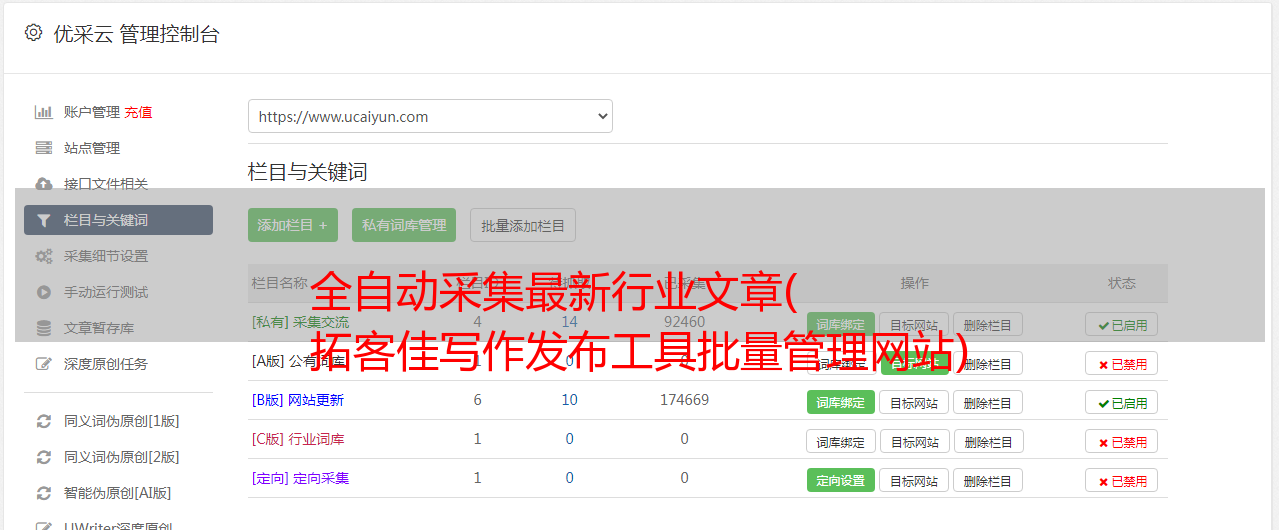Screen dimensions: 1279x530
Task: Click 目标网站 in the 网站更新 row
Action: [914, 403]
